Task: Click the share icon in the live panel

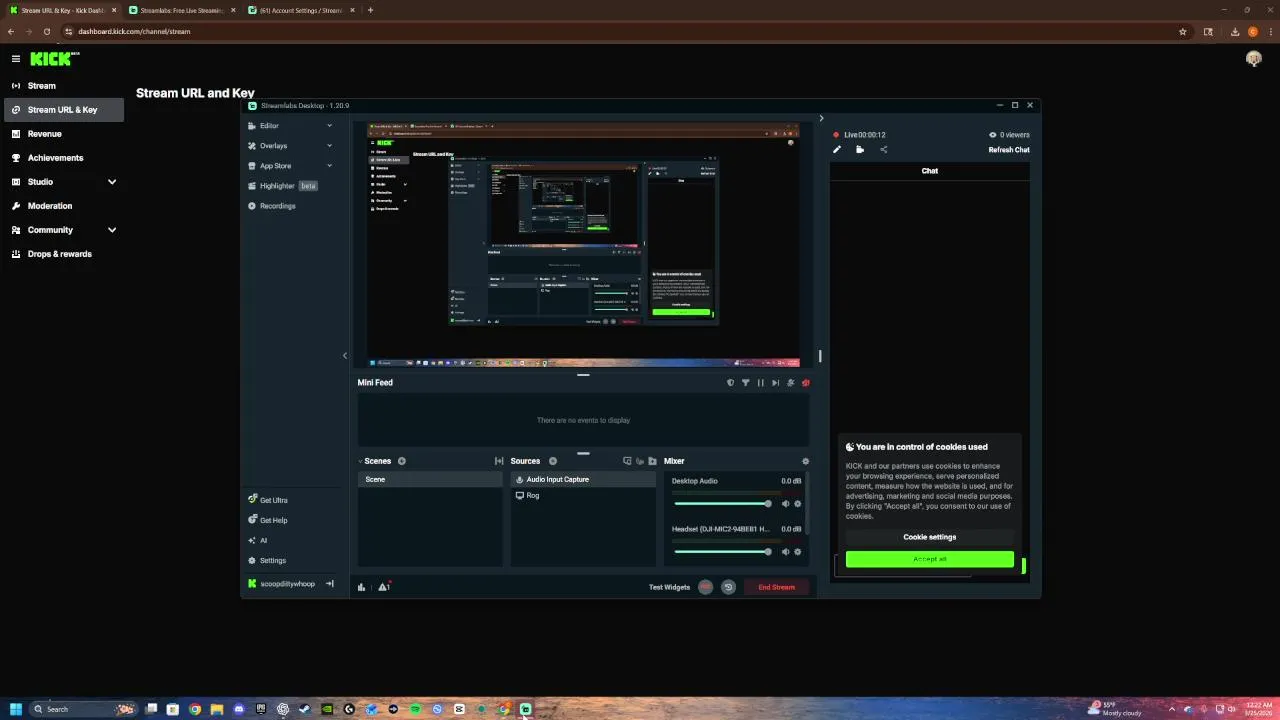Action: click(x=883, y=150)
